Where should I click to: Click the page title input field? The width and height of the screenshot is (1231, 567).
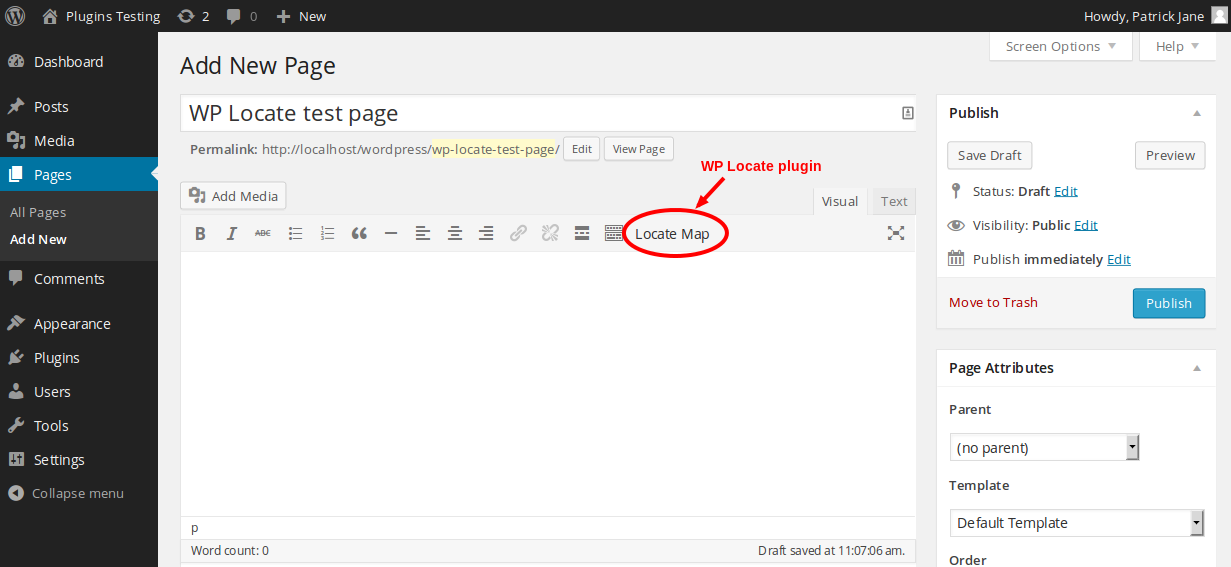tap(548, 113)
